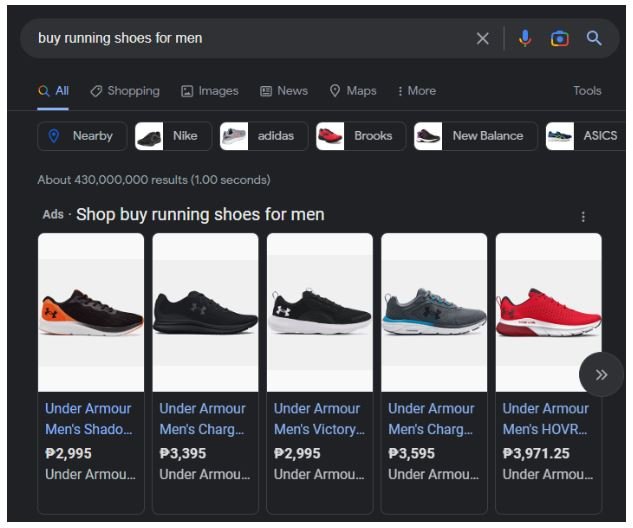Open the orange and black Under Armour shoe image
Viewport: 633px width, 528px height.
pyautogui.click(x=91, y=312)
